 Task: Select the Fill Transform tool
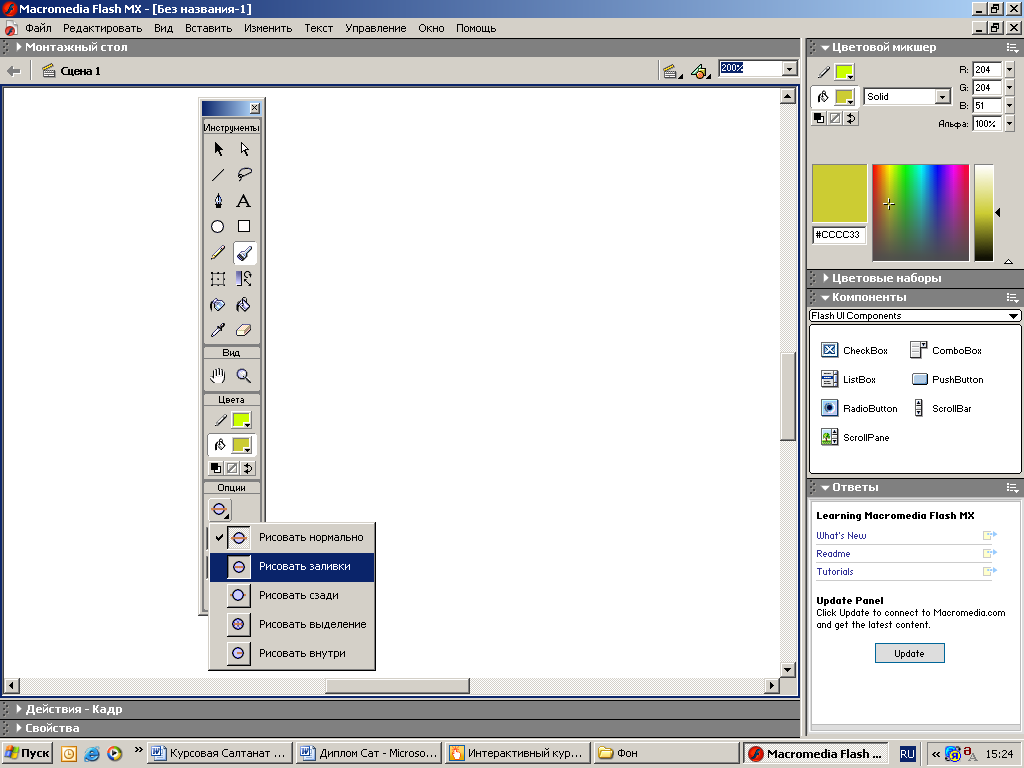click(x=244, y=279)
